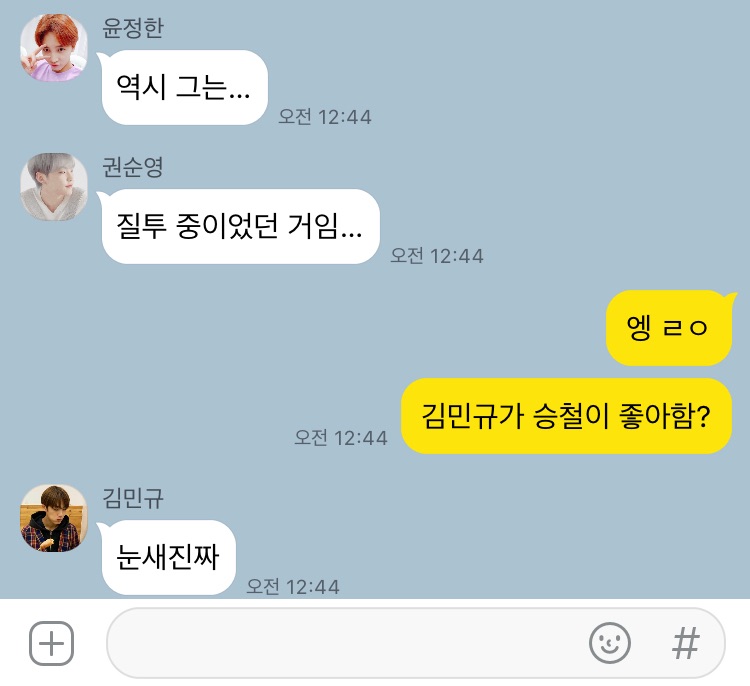Tap the empty blue chat background
This screenshot has width=750, height=686.
pos(526,144)
